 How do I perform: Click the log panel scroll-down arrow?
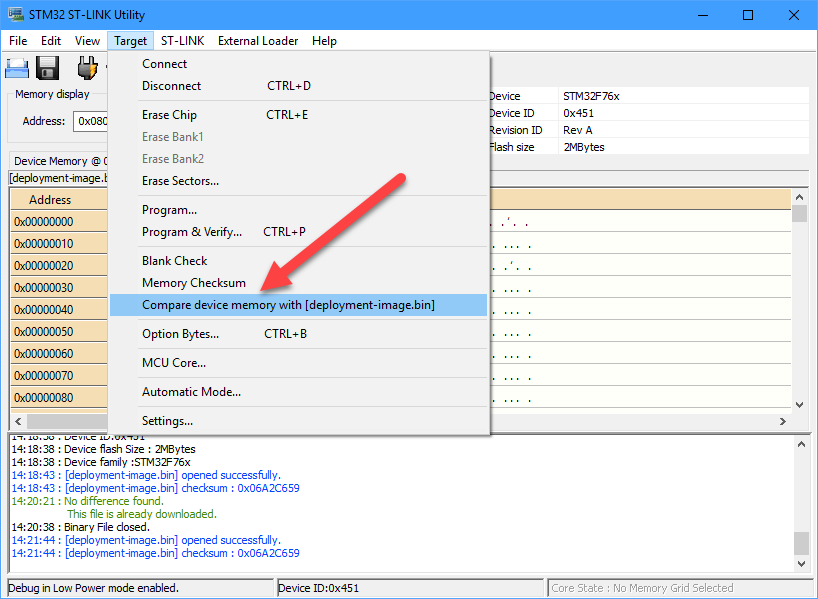coord(802,564)
